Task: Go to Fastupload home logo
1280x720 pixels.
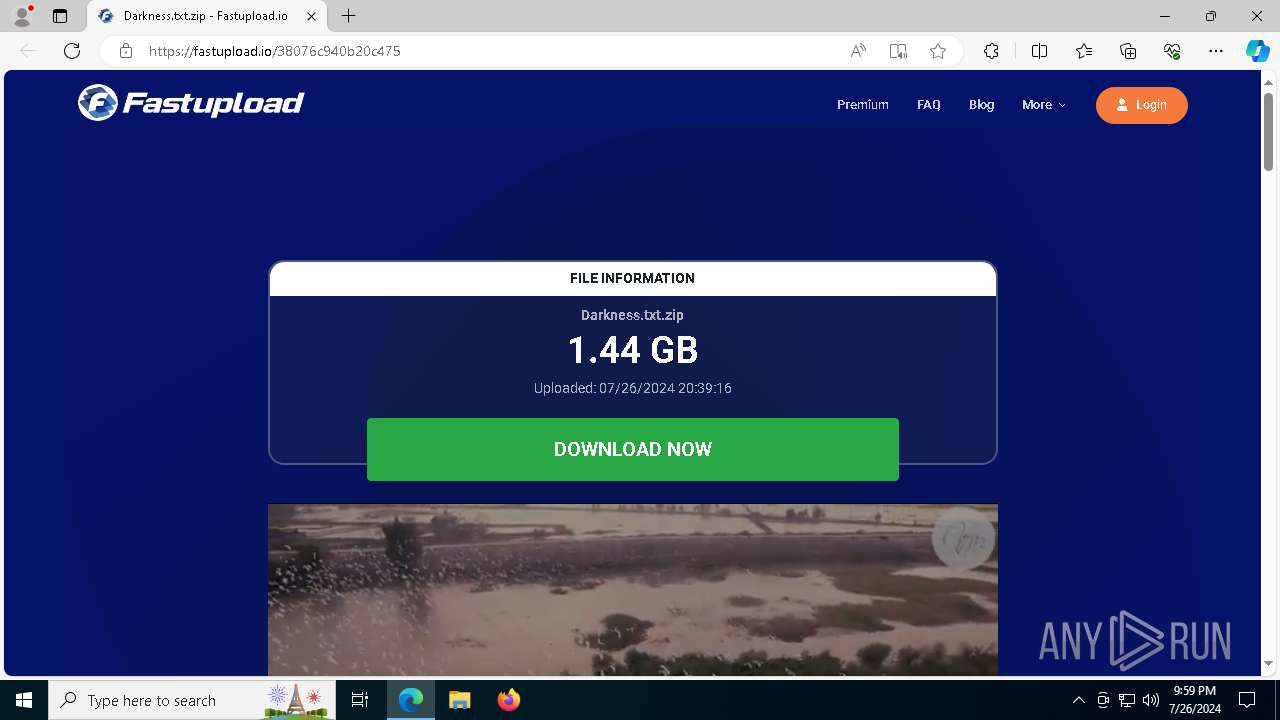Action: point(191,103)
